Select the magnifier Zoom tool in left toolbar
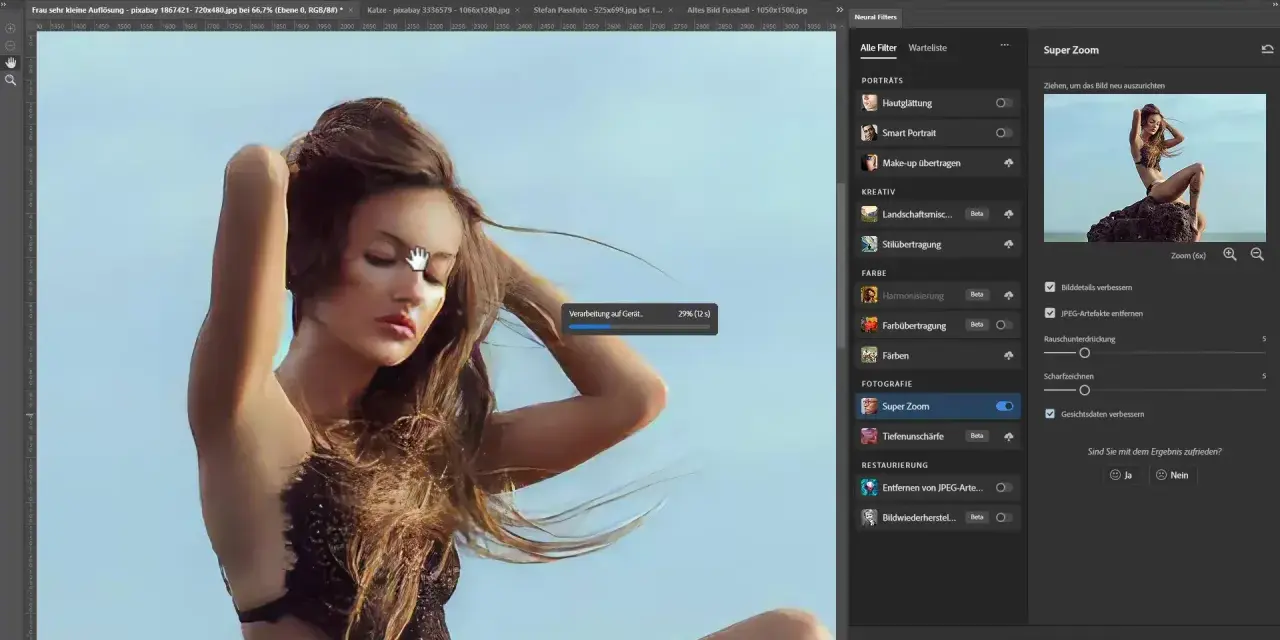Screen dimensions: 1280x640 click(x=10, y=79)
